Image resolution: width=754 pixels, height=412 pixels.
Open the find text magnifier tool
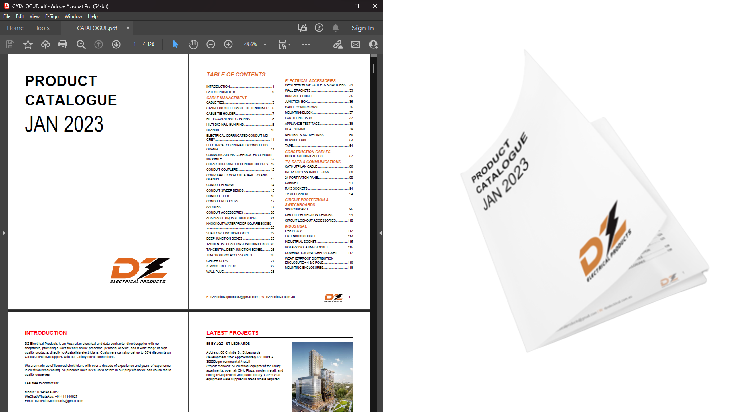point(81,45)
